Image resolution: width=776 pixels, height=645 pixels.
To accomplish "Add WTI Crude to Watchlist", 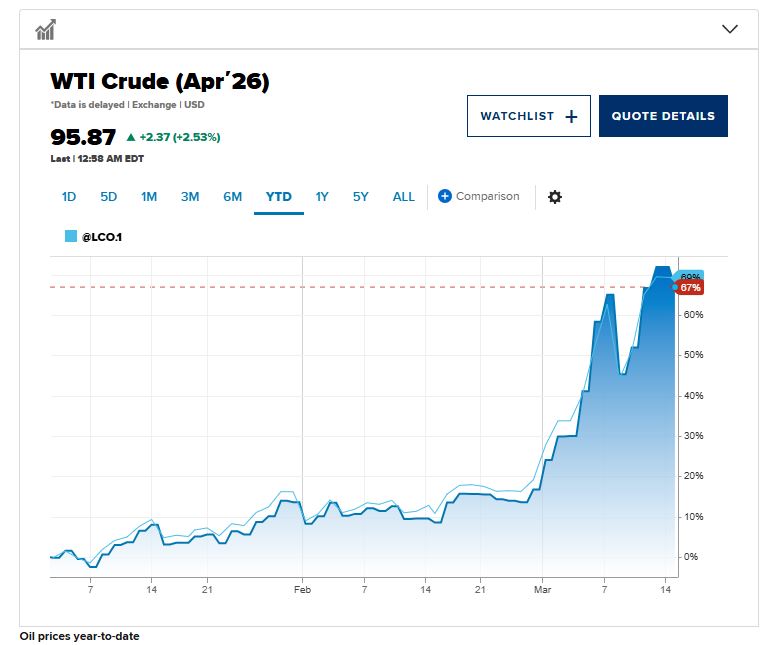I will click(x=528, y=116).
